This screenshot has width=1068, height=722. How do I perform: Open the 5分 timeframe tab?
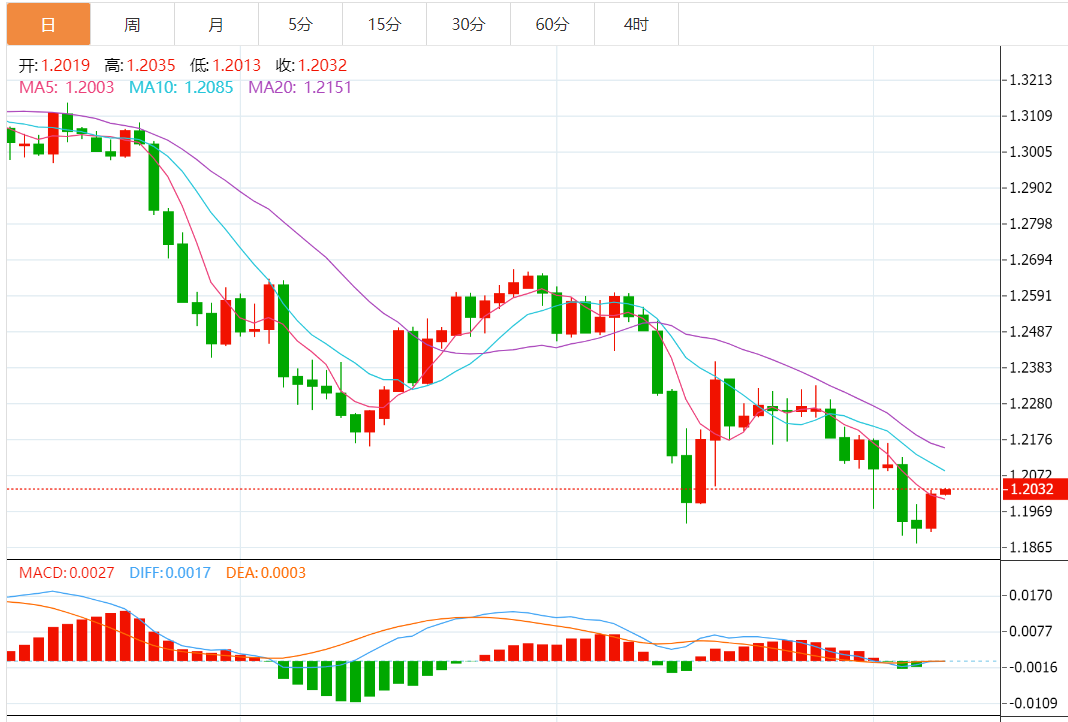coord(300,25)
